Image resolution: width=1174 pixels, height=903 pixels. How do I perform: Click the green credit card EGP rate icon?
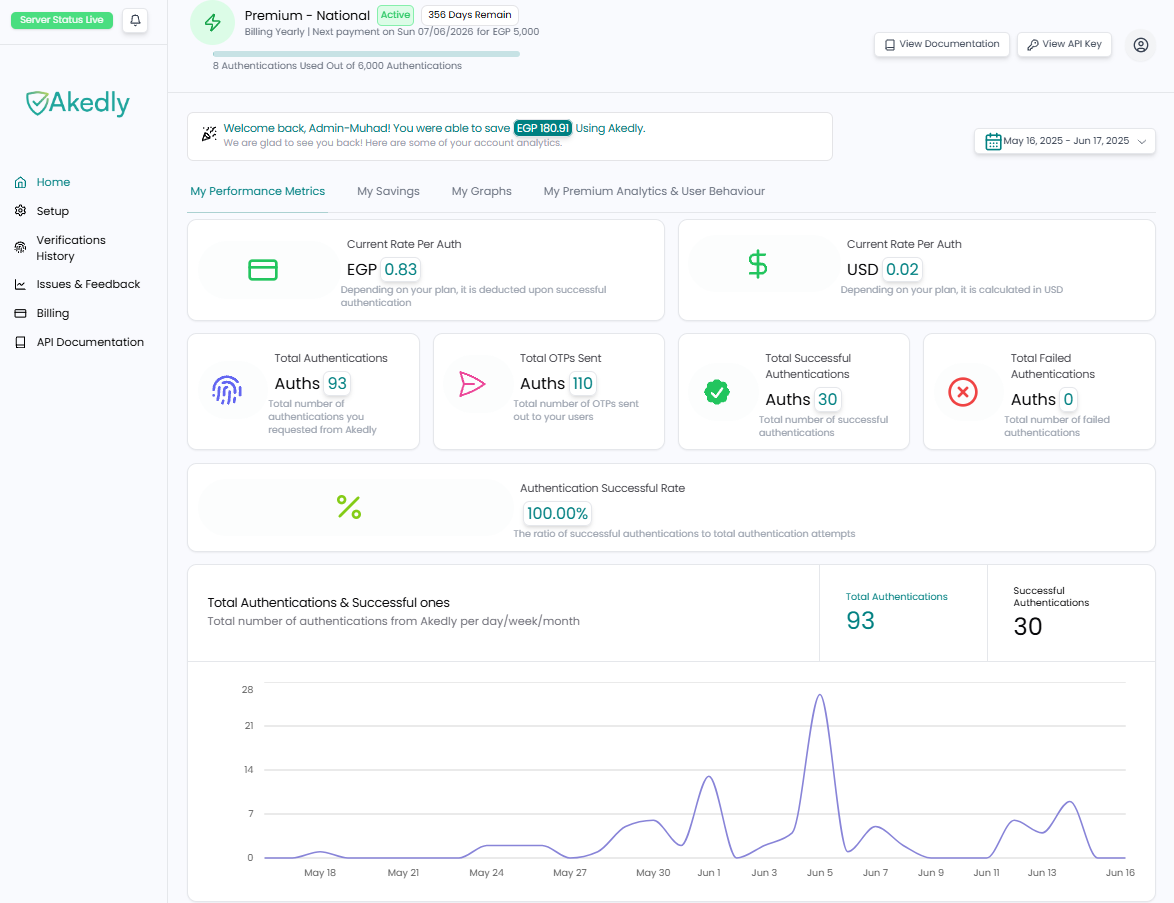263,270
